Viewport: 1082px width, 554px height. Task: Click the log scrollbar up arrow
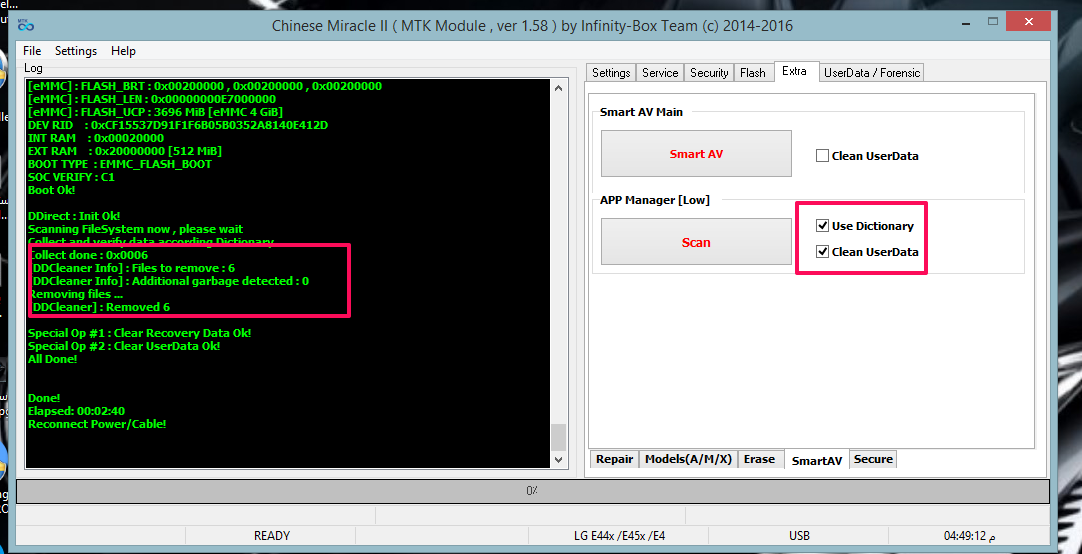pos(558,88)
